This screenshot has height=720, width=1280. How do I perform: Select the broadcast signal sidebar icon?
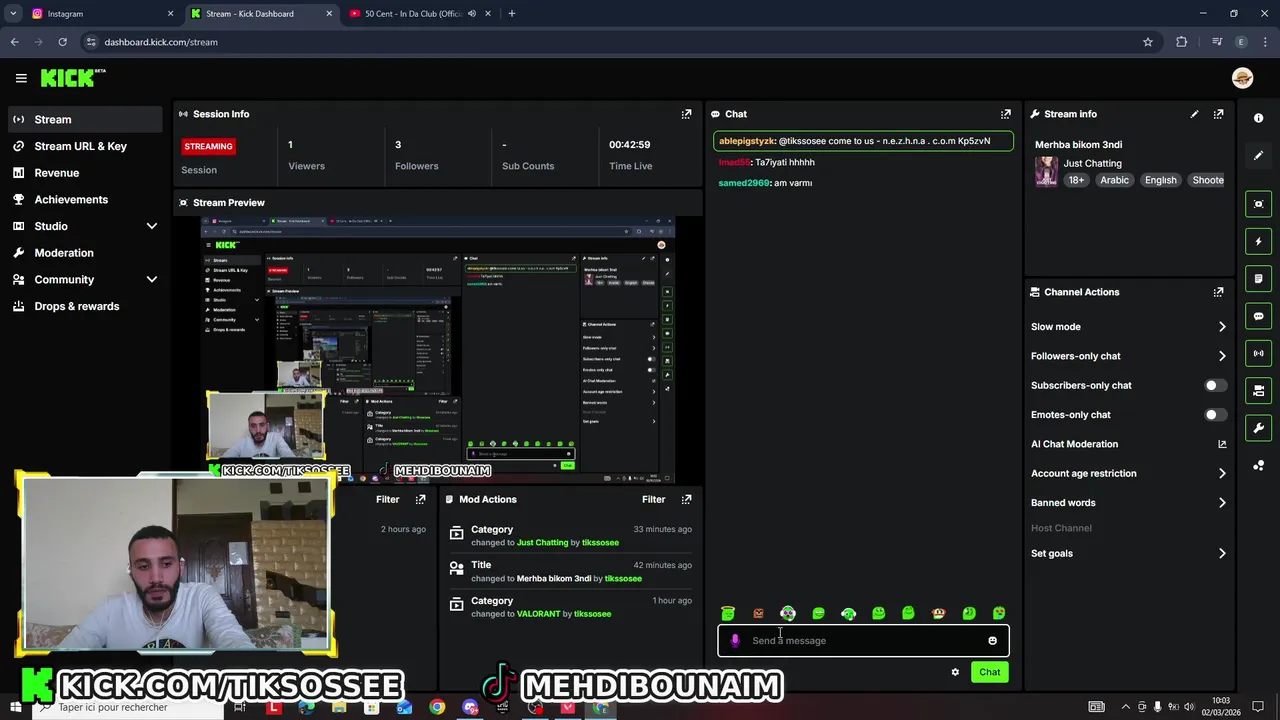point(1258,353)
